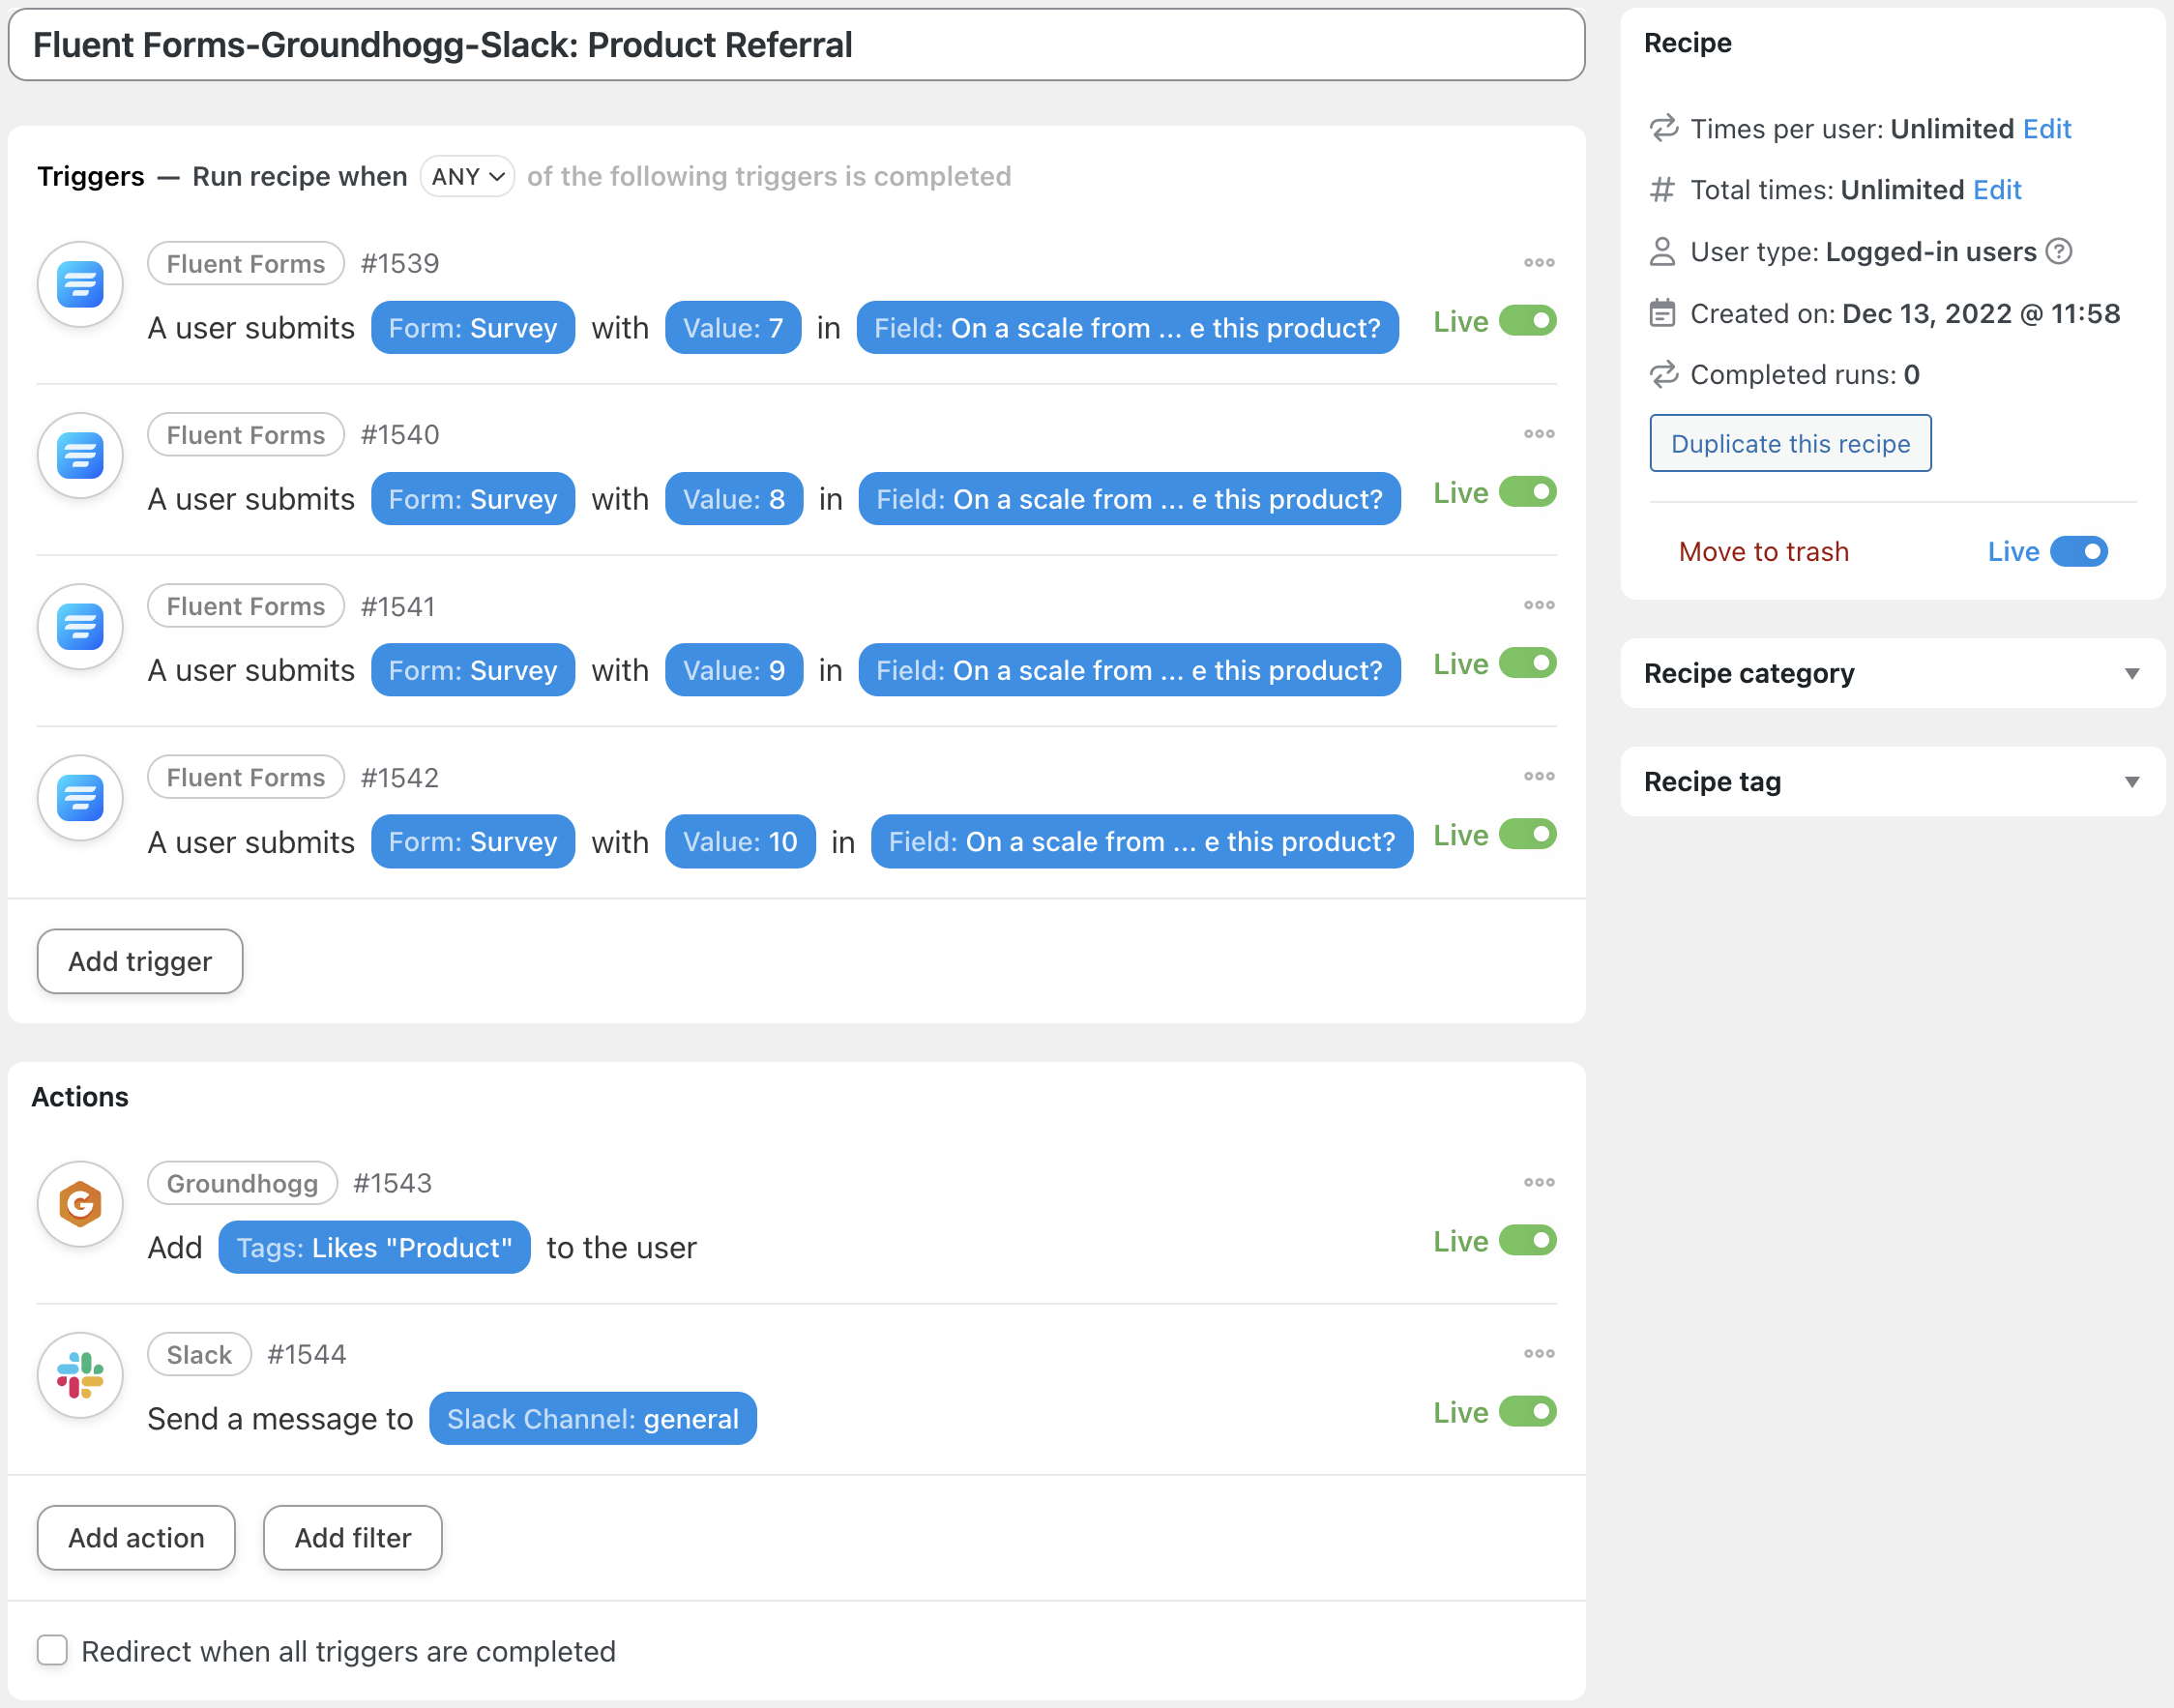Open the three-dot menu for Groundhogg action
Viewport: 2174px width, 1708px height.
[x=1539, y=1182]
